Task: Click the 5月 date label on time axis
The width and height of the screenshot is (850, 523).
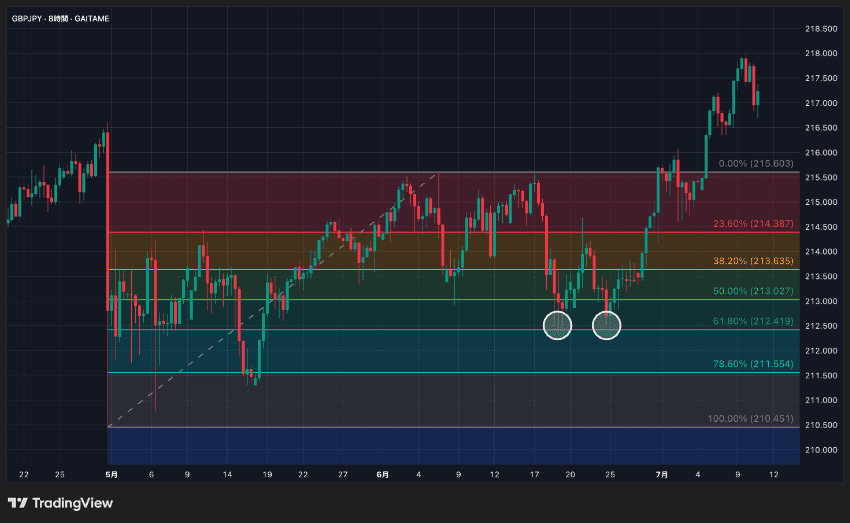Action: tap(111, 474)
